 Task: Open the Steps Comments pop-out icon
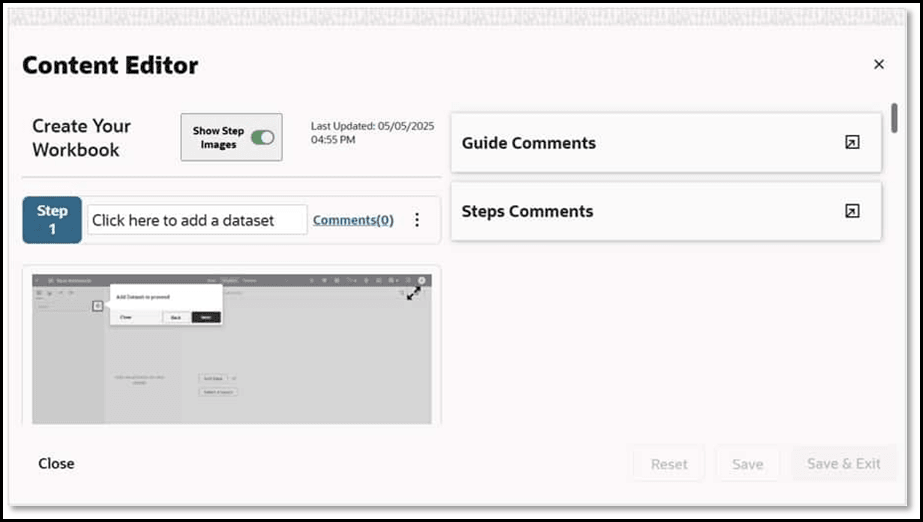(x=852, y=211)
